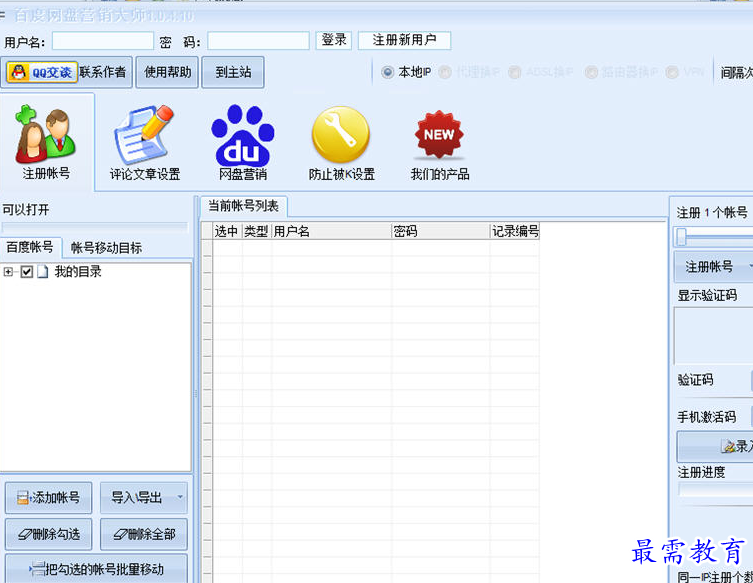Image resolution: width=753 pixels, height=583 pixels.
Task: Open 评论文章设置 comment article settings
Action: pos(145,143)
